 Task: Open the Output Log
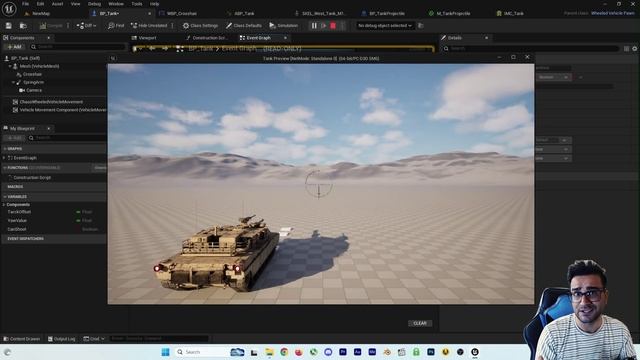coord(62,339)
